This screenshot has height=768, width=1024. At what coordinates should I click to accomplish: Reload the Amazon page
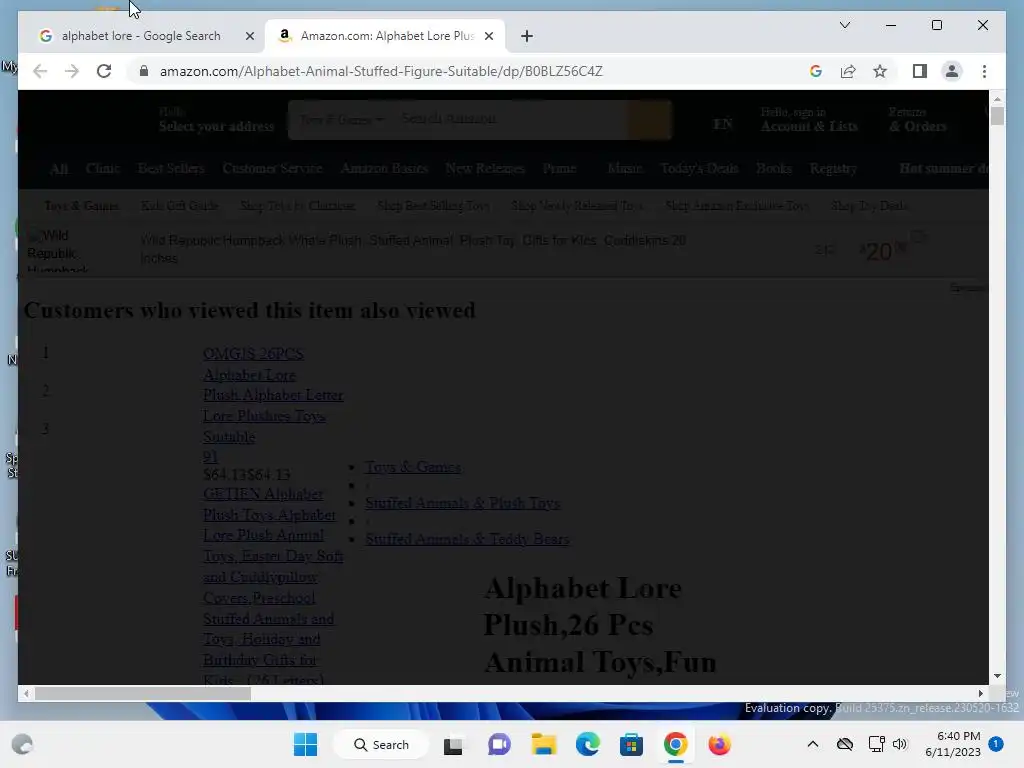click(104, 71)
